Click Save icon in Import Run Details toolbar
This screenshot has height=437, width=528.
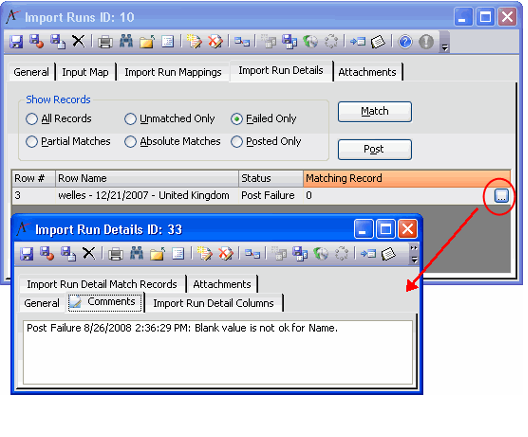pos(26,254)
